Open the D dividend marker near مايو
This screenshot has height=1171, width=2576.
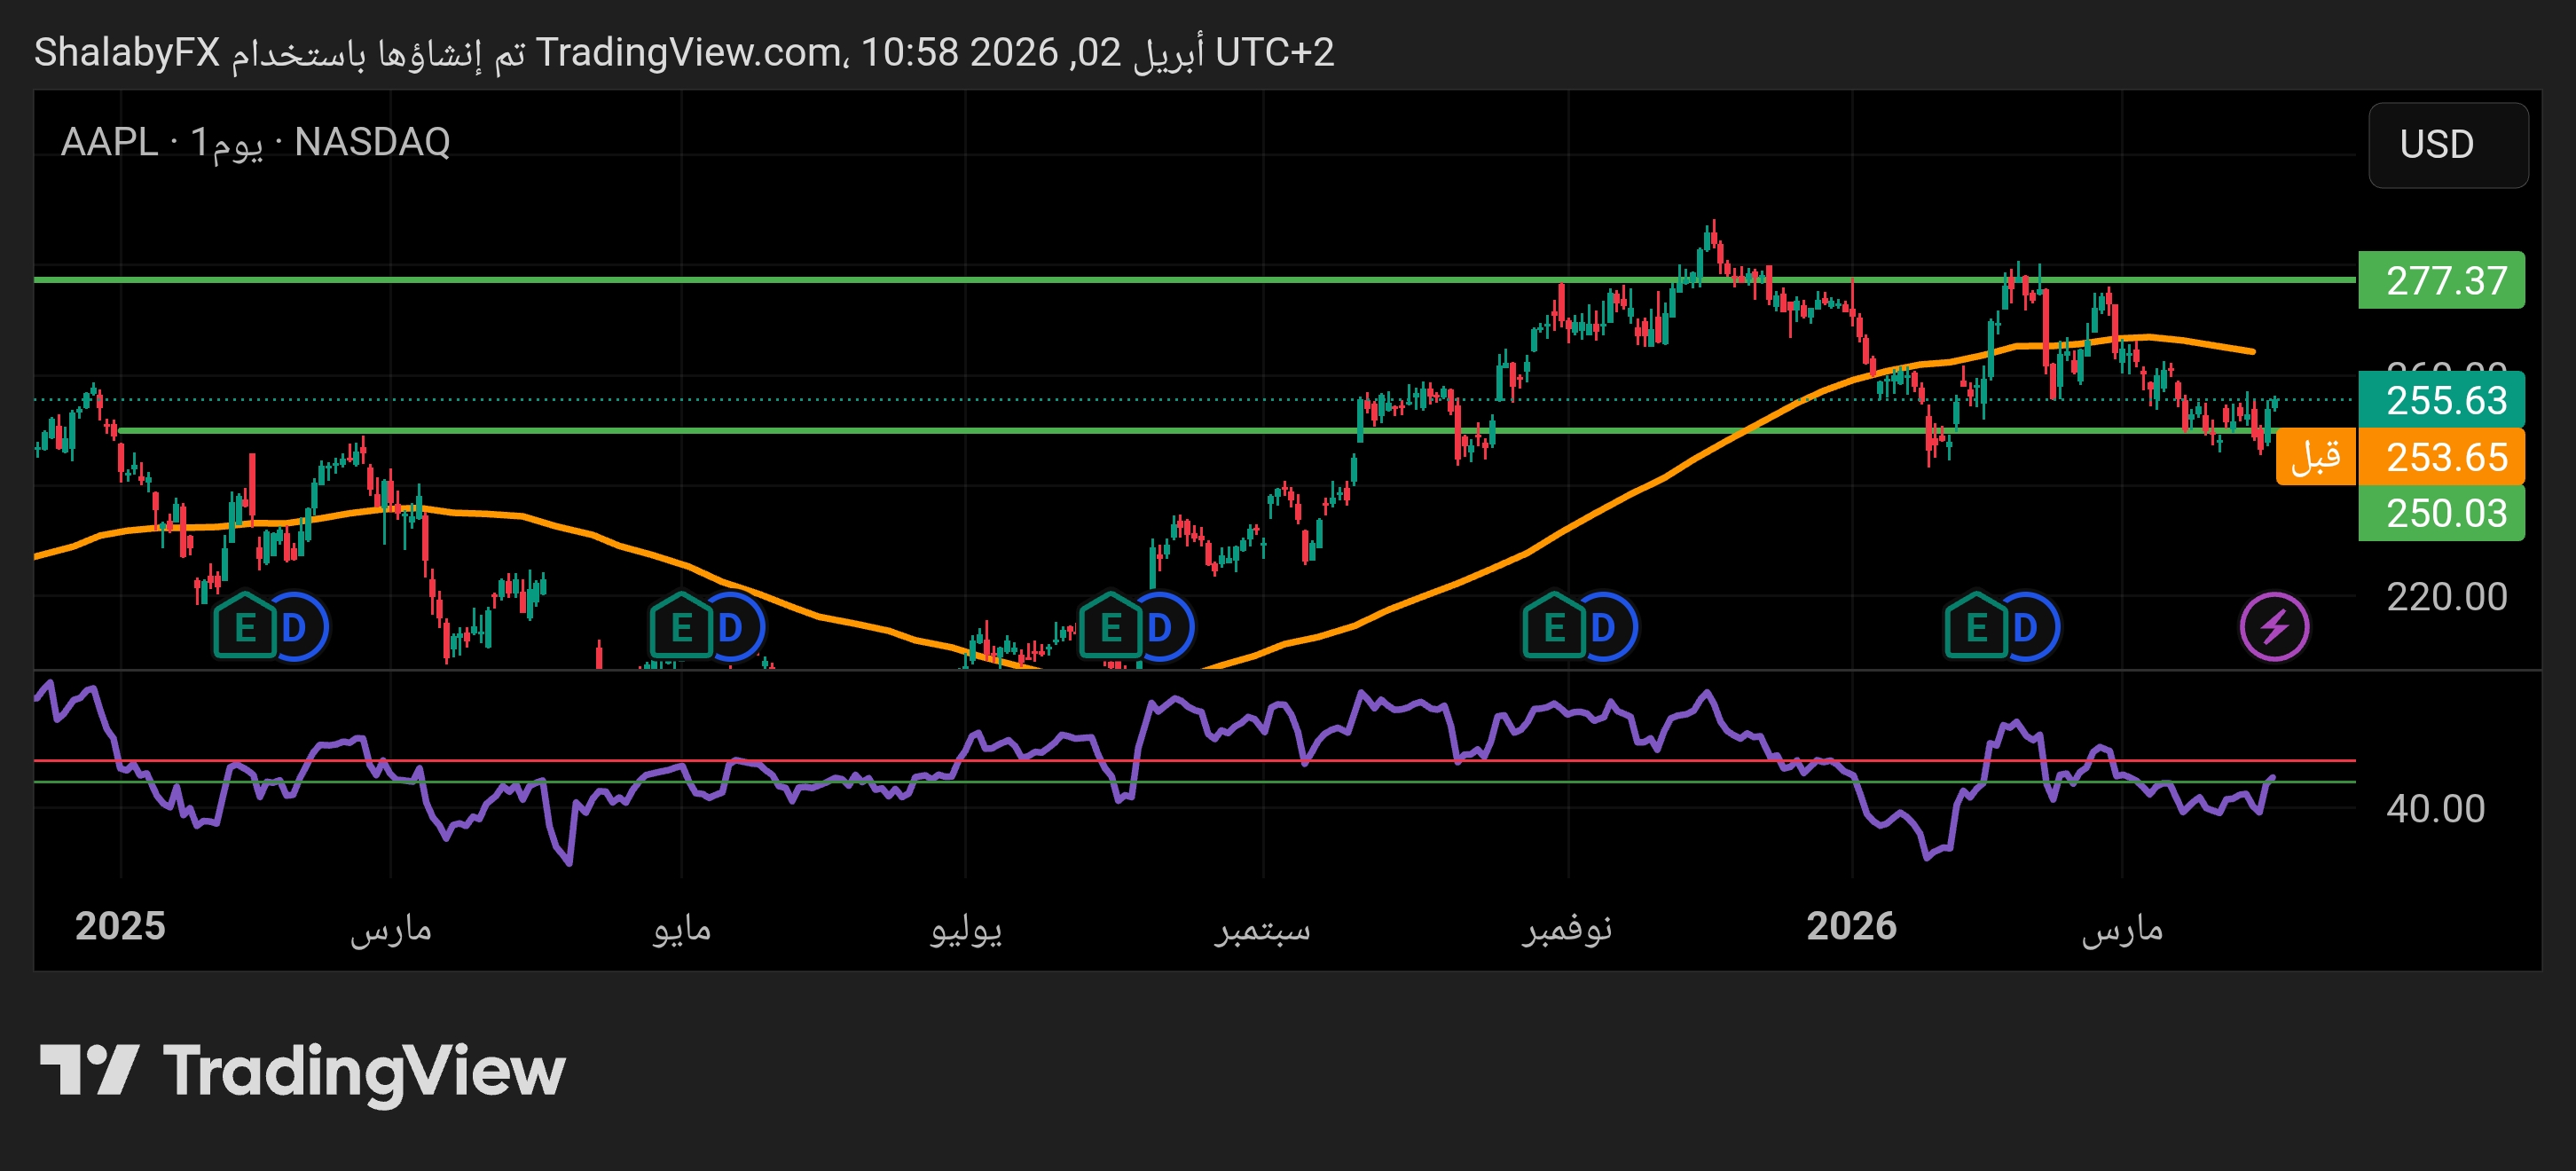tap(733, 627)
